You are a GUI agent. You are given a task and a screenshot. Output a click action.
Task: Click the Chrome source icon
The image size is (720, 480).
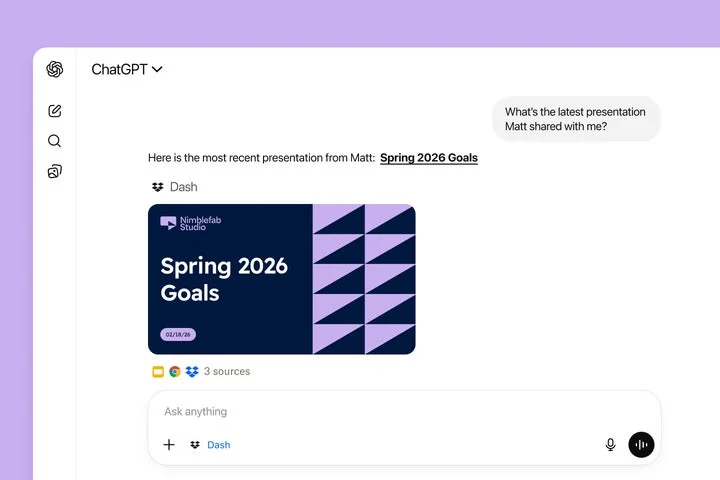(174, 372)
